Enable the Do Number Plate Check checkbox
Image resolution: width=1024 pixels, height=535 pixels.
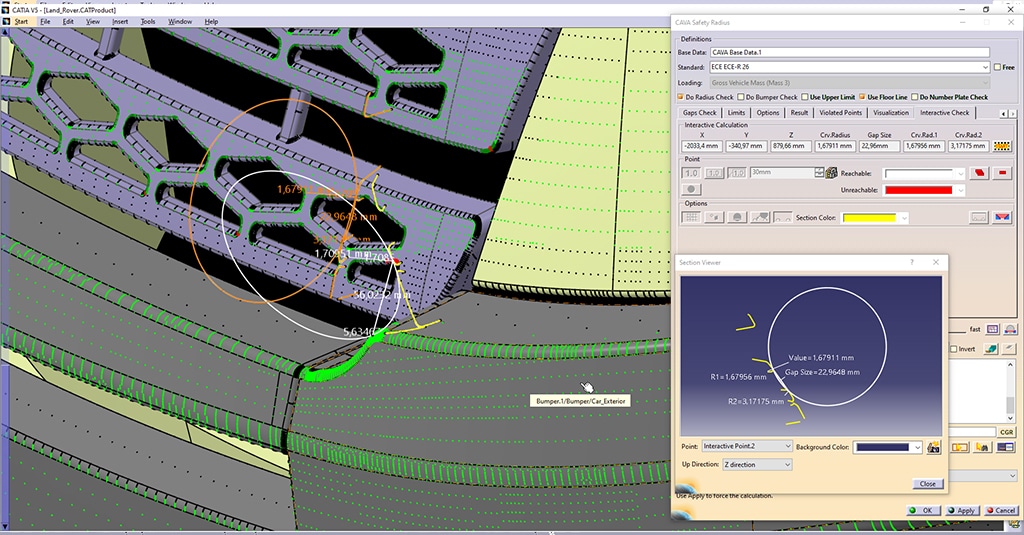(915, 97)
